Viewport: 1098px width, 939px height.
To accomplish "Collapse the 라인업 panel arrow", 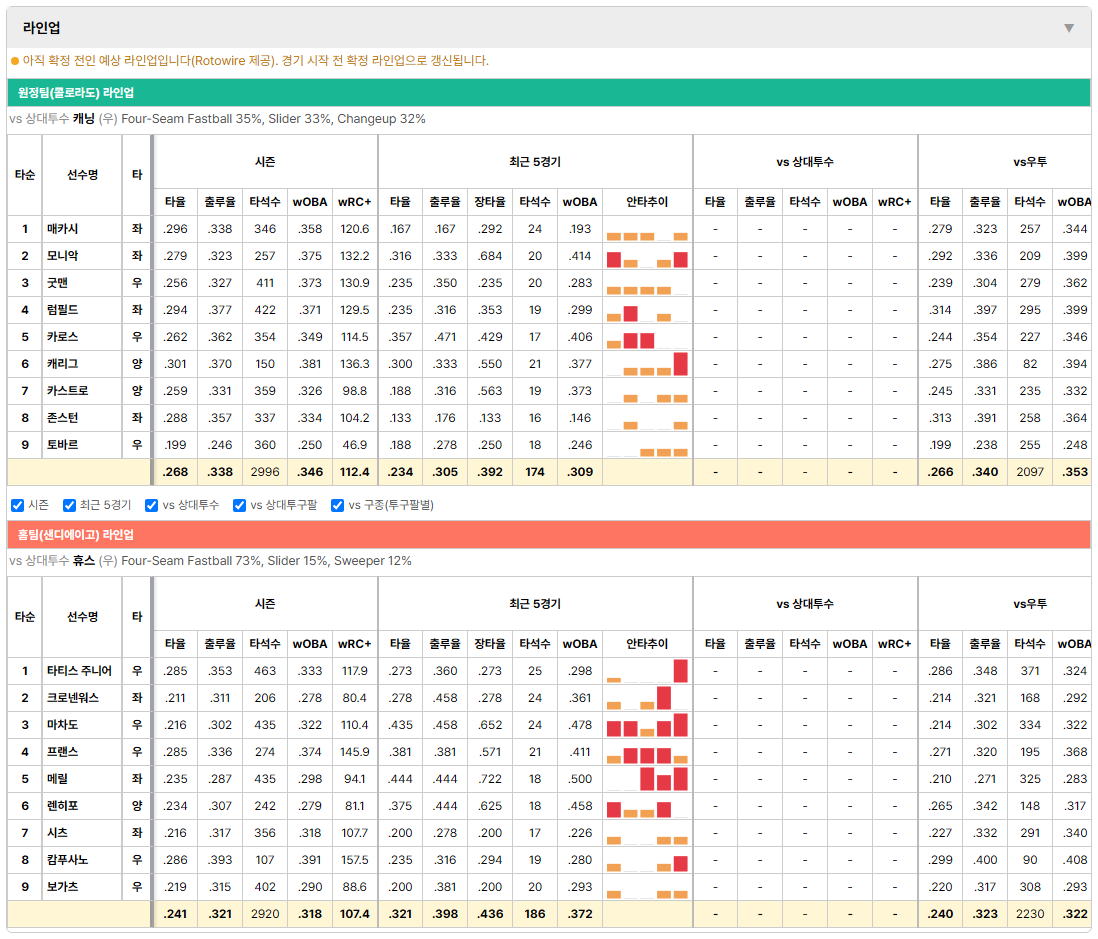I will [1069, 28].
